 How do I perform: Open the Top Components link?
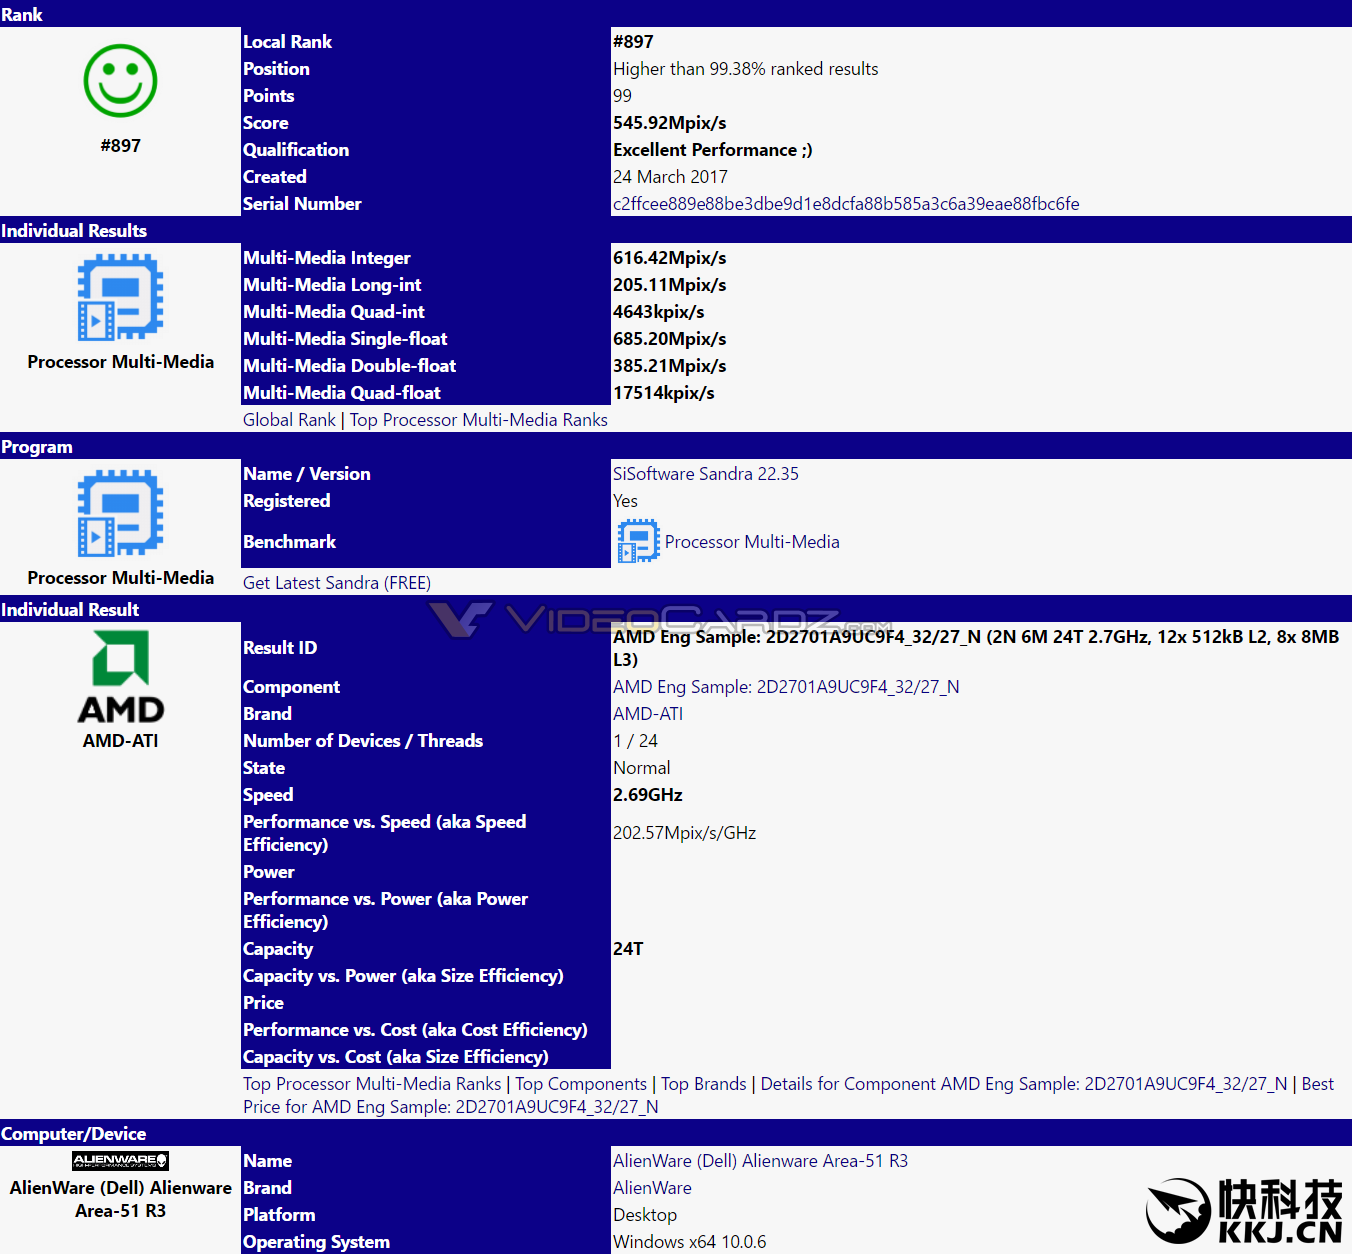point(581,1084)
